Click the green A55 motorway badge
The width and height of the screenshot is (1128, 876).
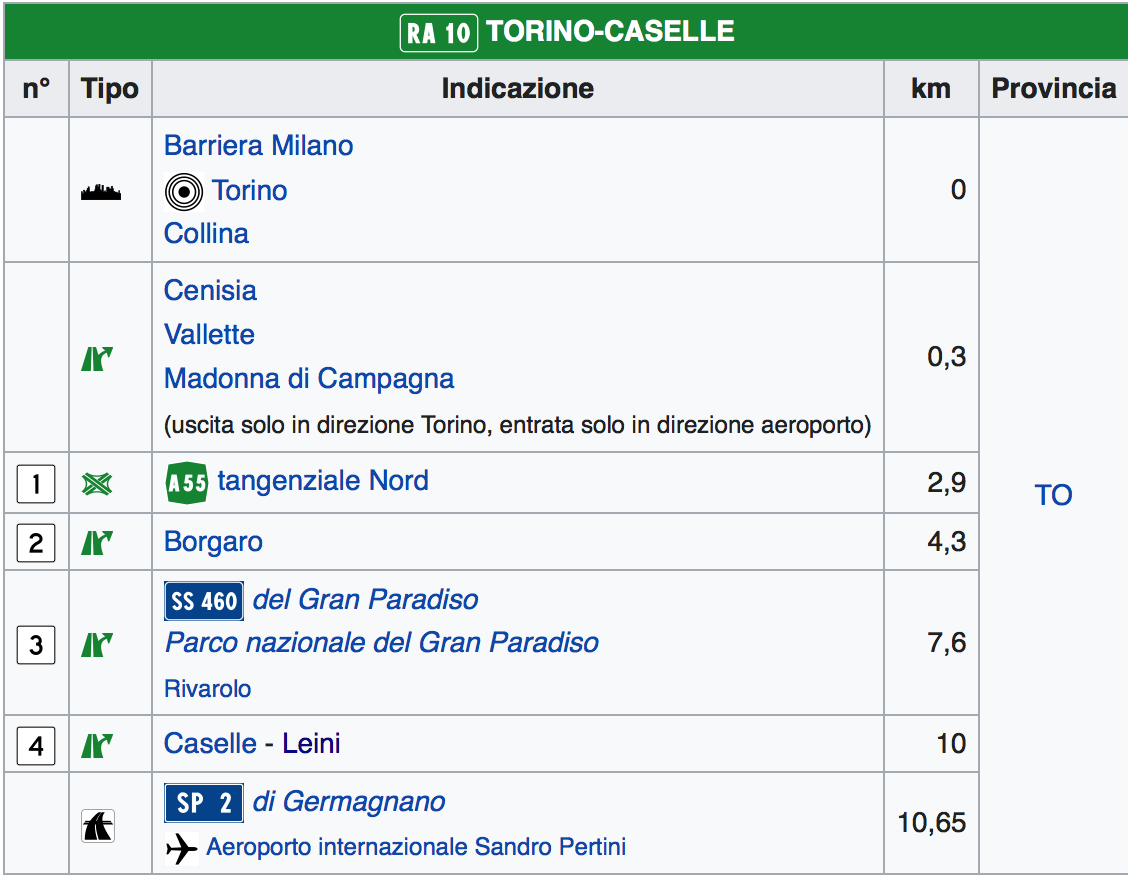(186, 483)
